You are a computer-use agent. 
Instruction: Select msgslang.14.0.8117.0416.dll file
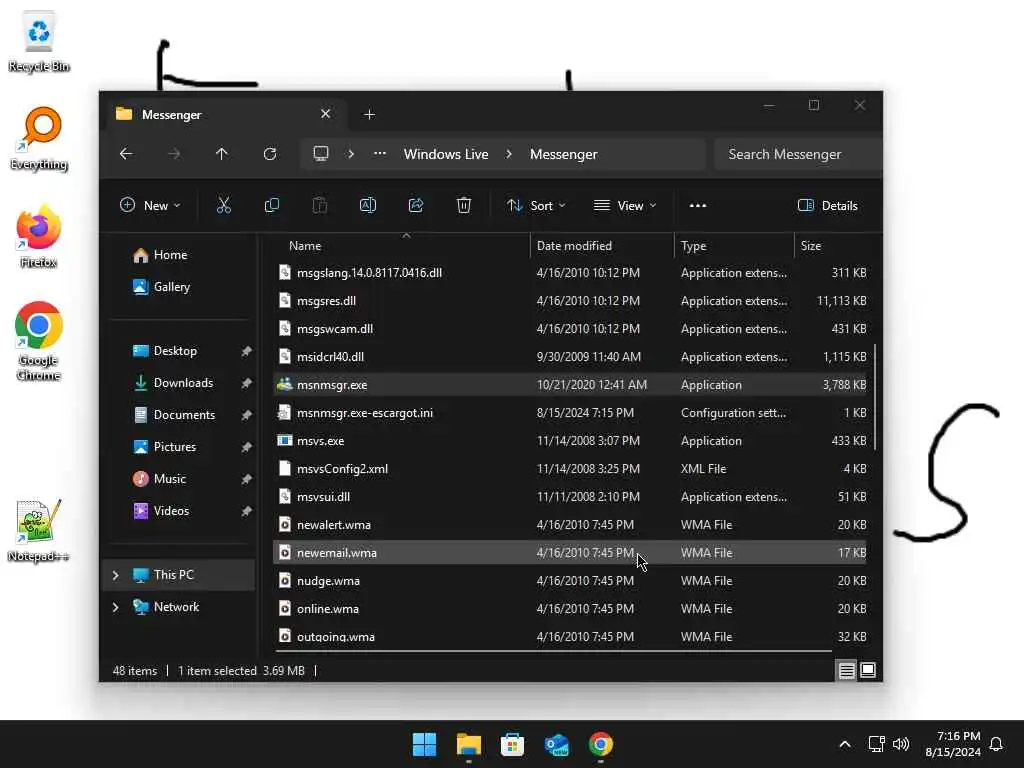pyautogui.click(x=569, y=272)
